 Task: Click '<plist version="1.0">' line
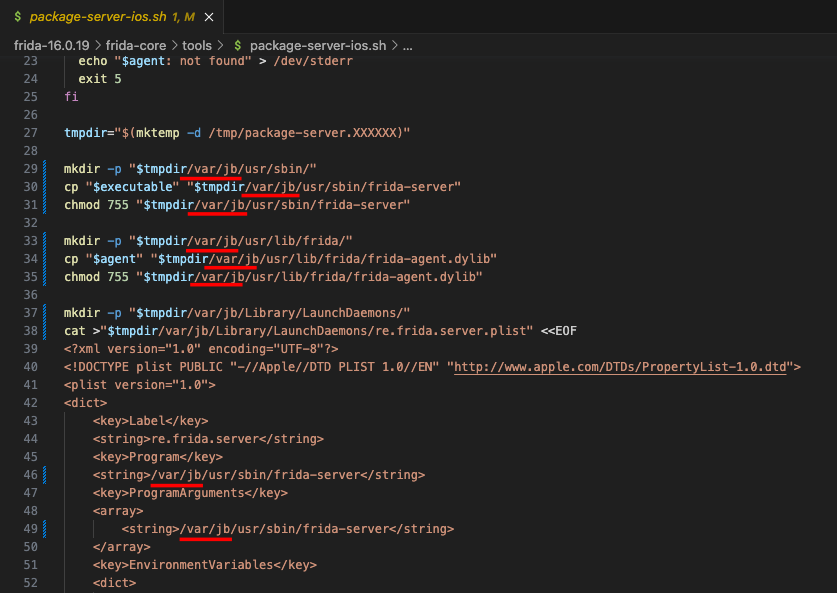[x=140, y=385]
